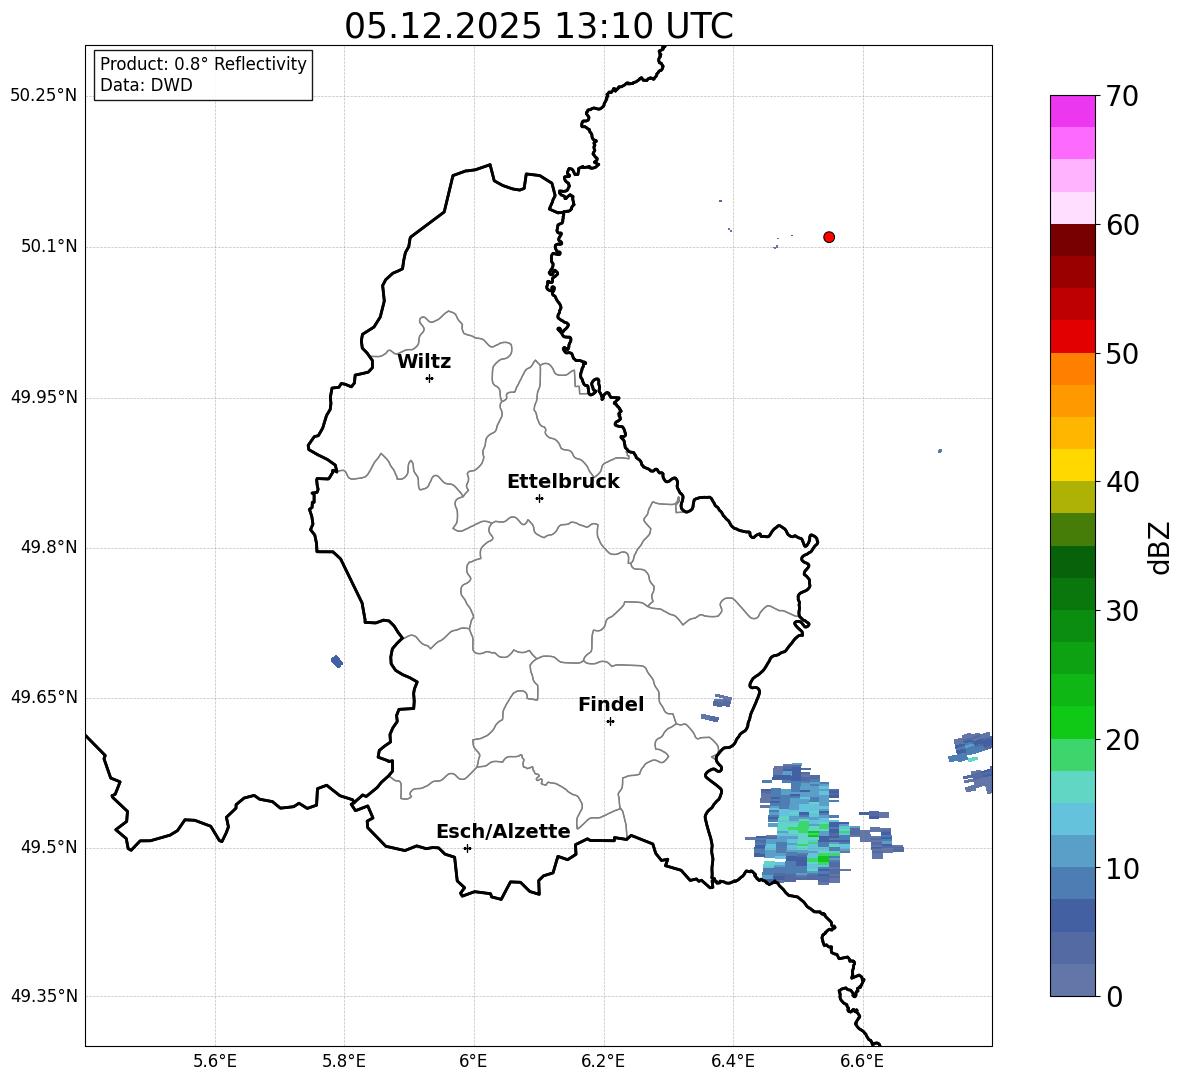
Task: Click the Esch/Alzette station cross marker
Action: click(467, 848)
